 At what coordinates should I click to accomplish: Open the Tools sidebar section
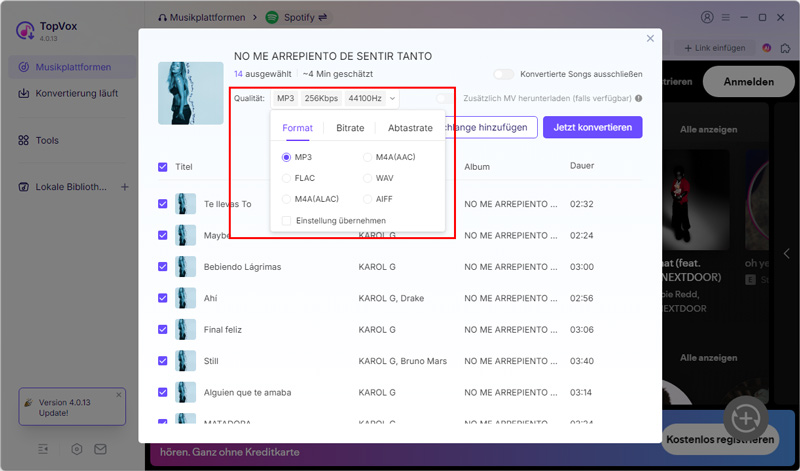(x=39, y=140)
